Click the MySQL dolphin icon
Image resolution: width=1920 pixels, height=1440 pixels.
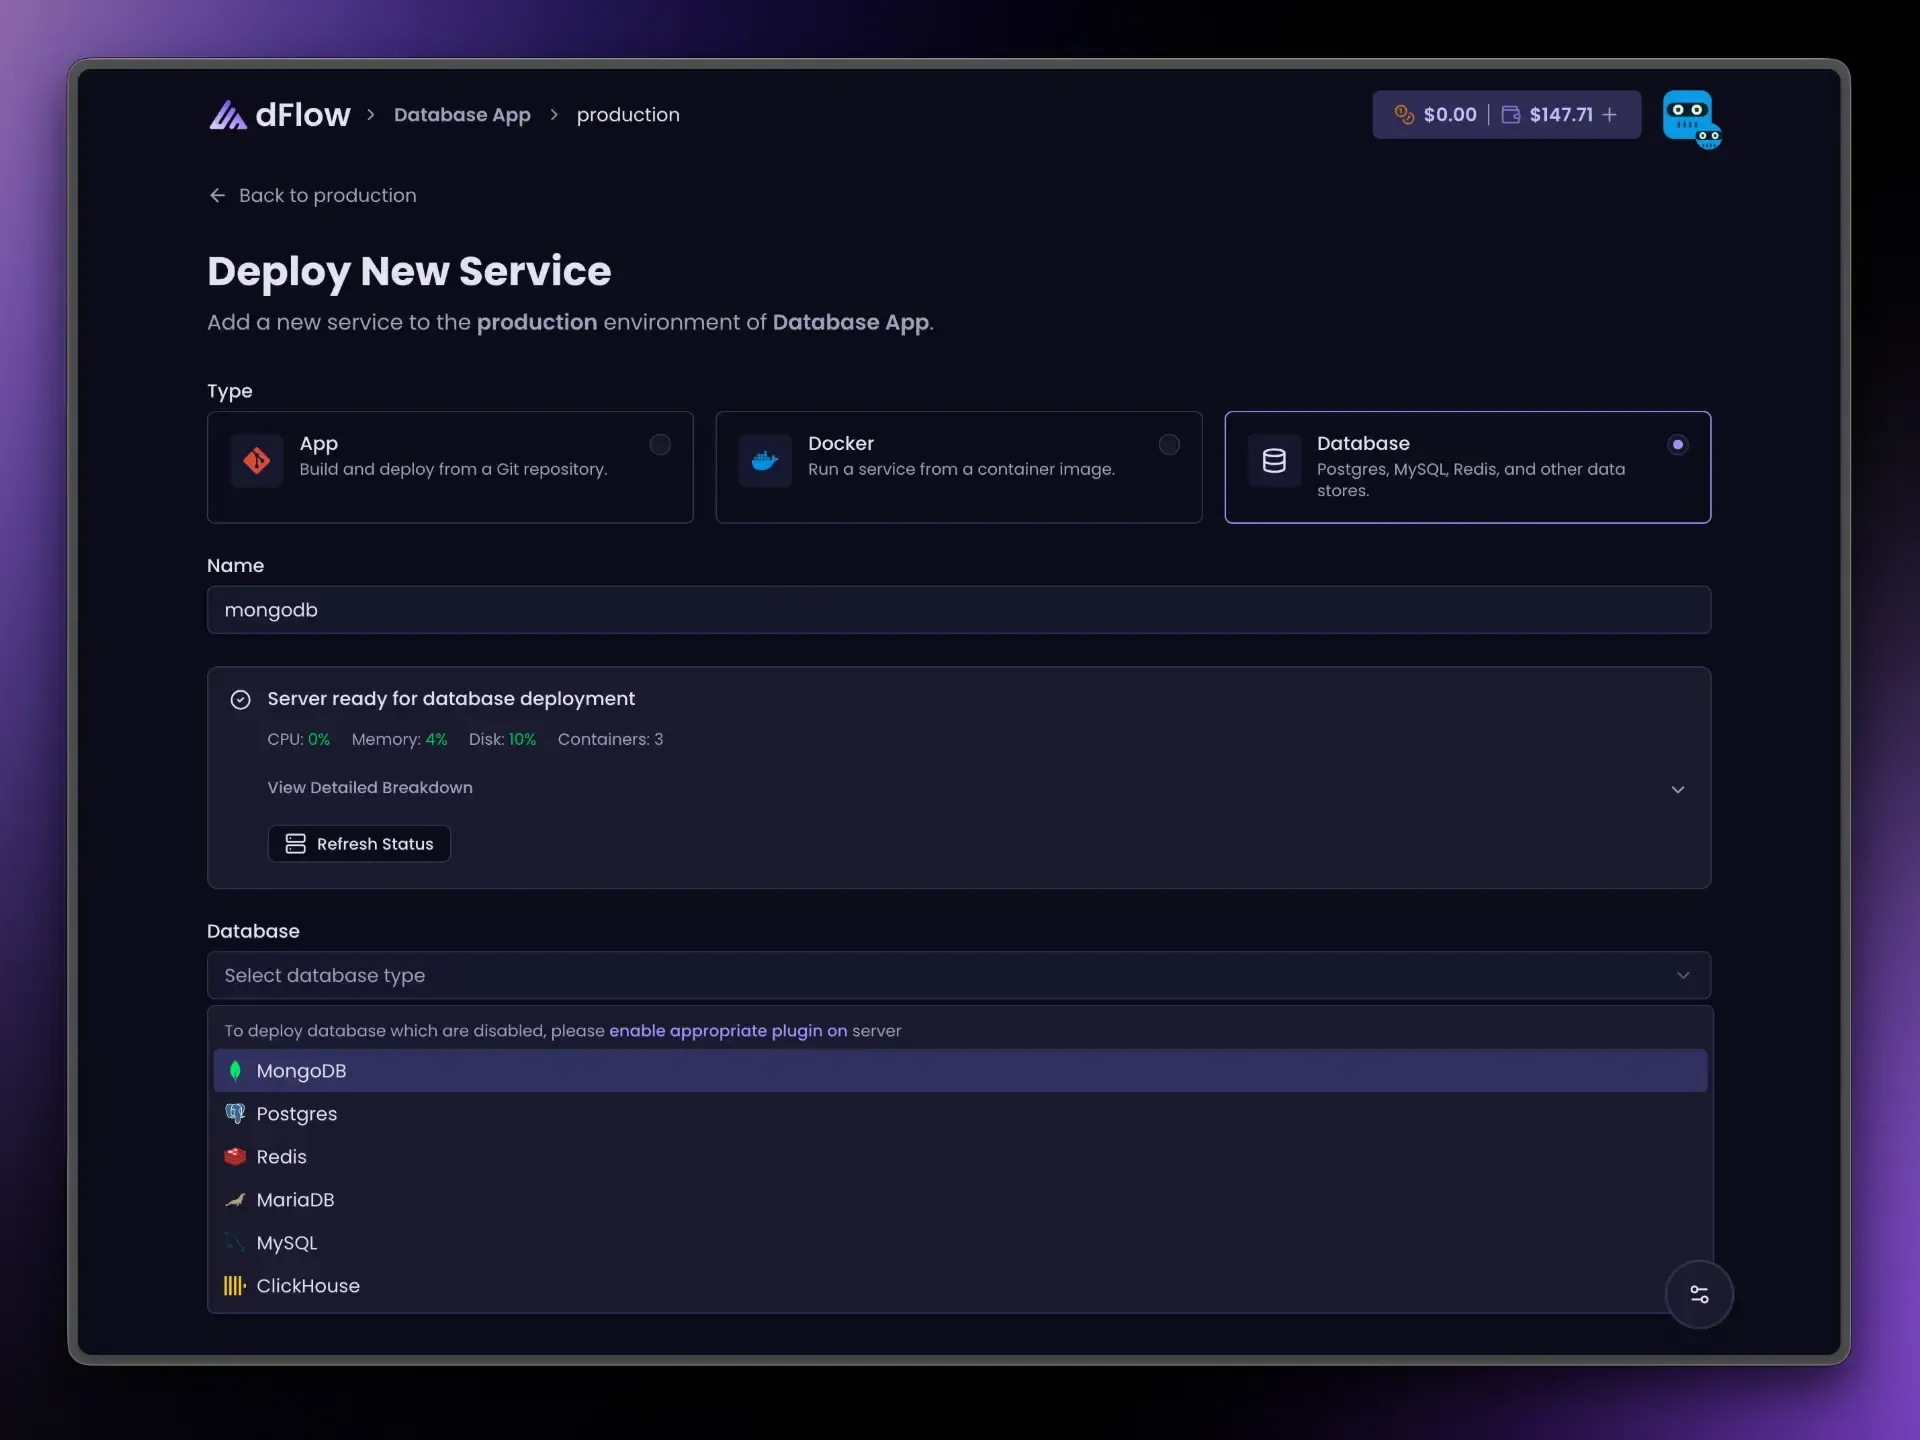(235, 1243)
